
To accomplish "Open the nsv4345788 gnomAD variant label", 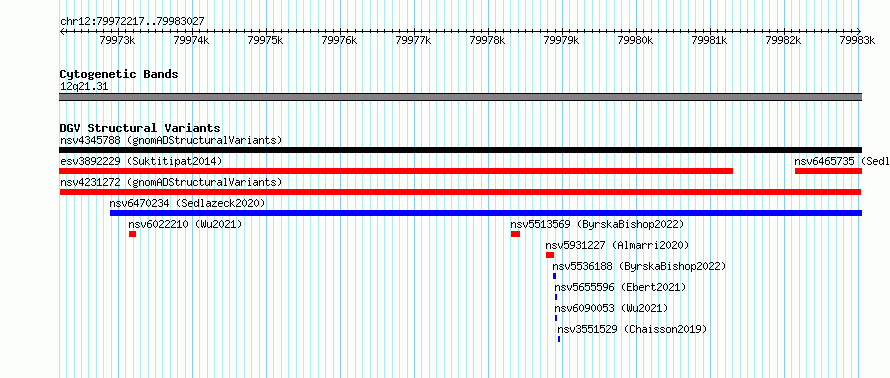I will click(171, 140).
